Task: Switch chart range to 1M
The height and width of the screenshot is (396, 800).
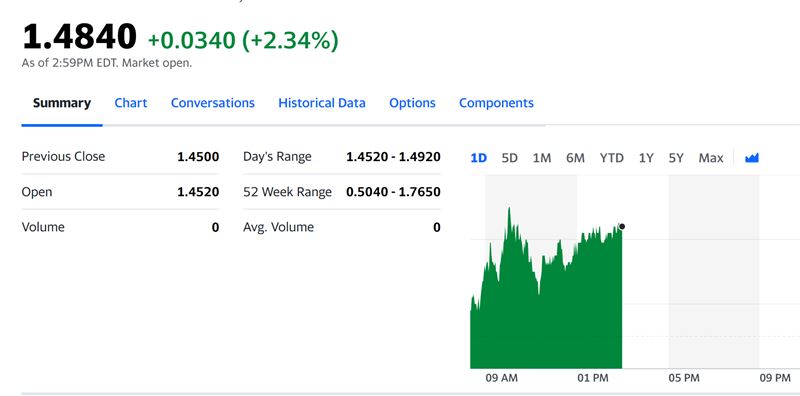Action: [x=542, y=158]
